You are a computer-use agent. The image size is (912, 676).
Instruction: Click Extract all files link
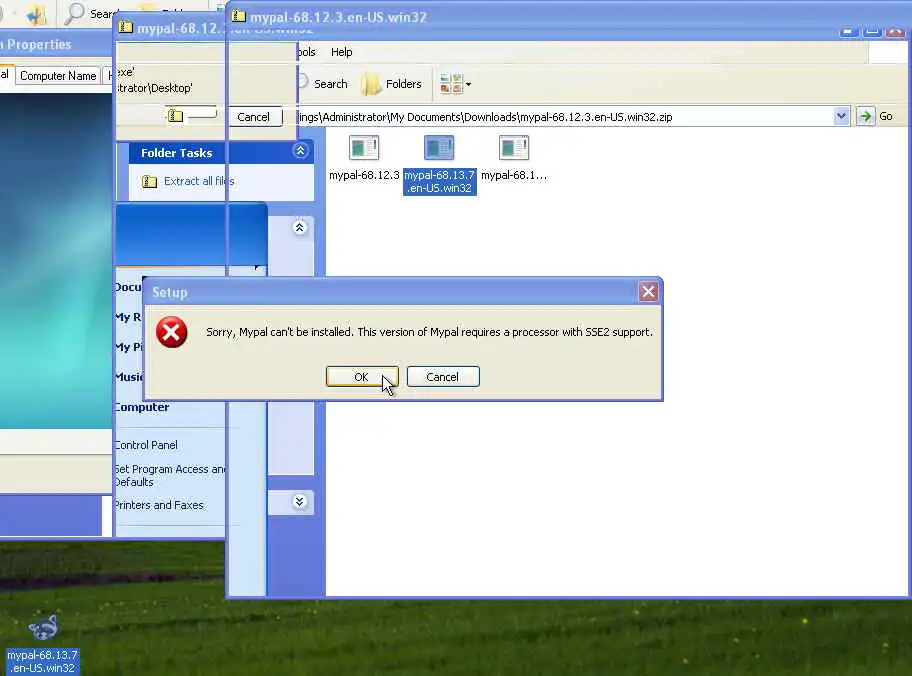coord(199,182)
